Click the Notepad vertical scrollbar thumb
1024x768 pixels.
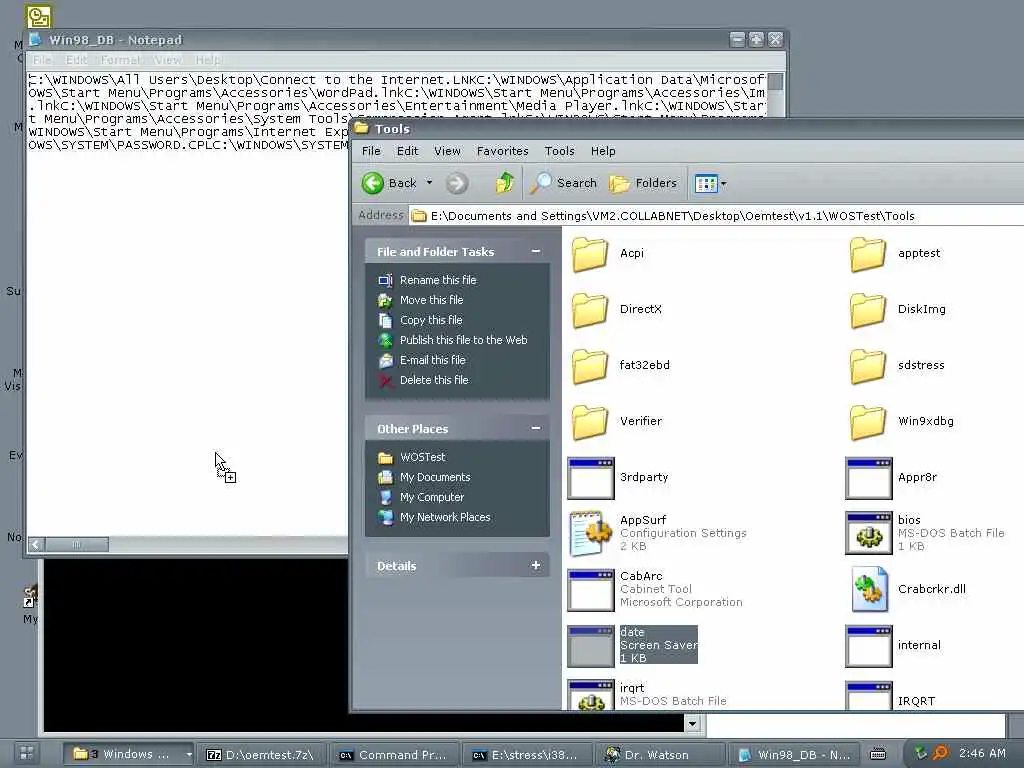(775, 82)
